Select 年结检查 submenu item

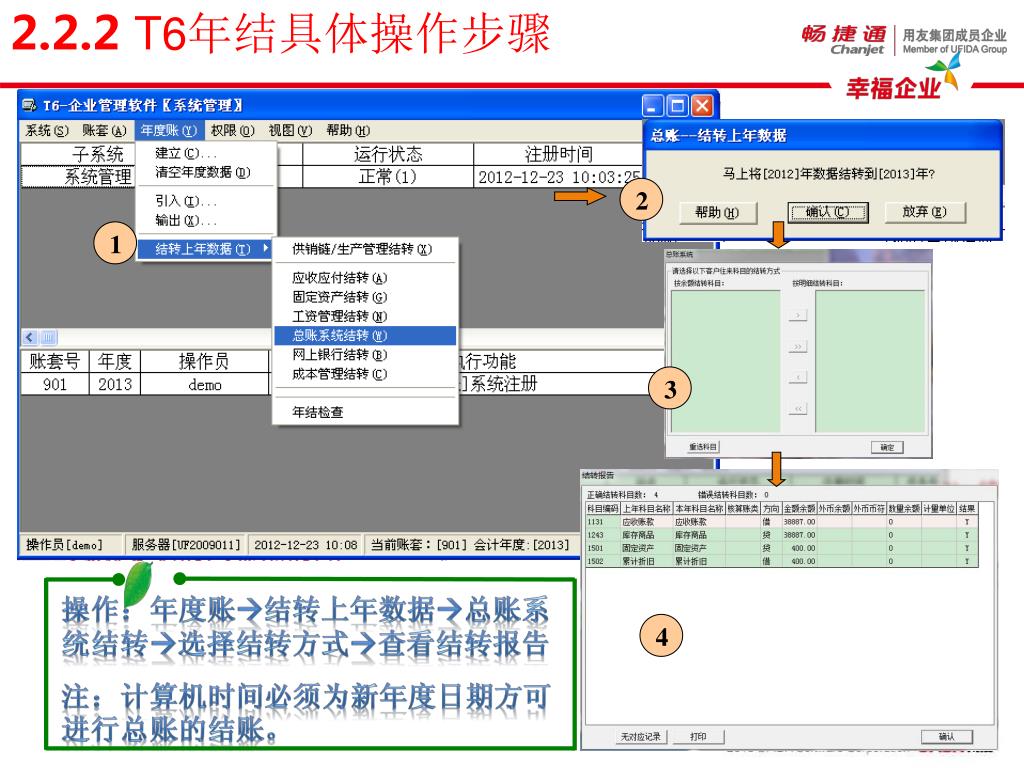tap(365, 412)
